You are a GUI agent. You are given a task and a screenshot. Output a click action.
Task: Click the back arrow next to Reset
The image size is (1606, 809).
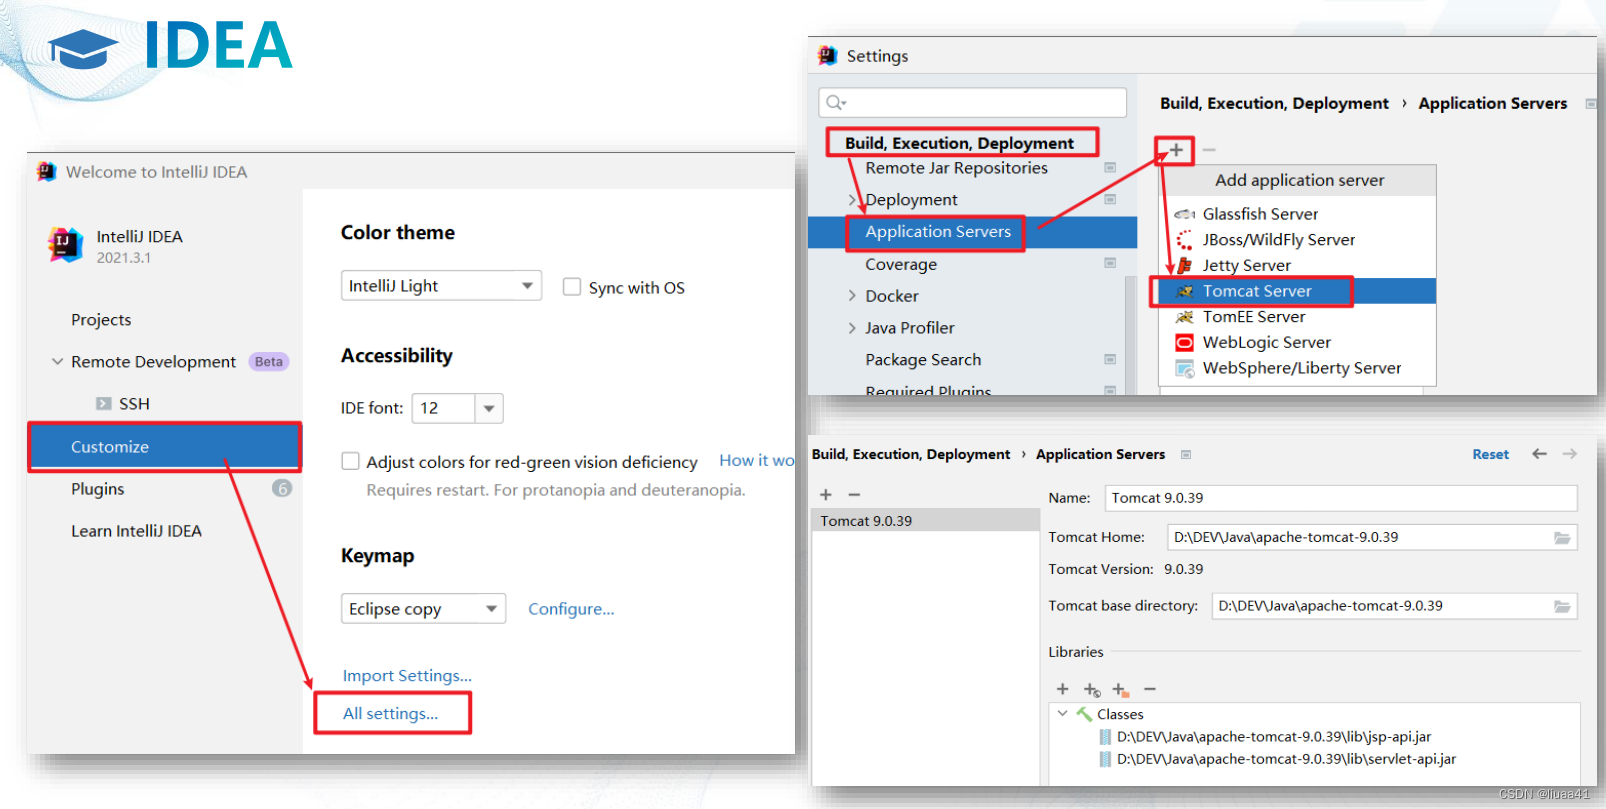coord(1539,454)
